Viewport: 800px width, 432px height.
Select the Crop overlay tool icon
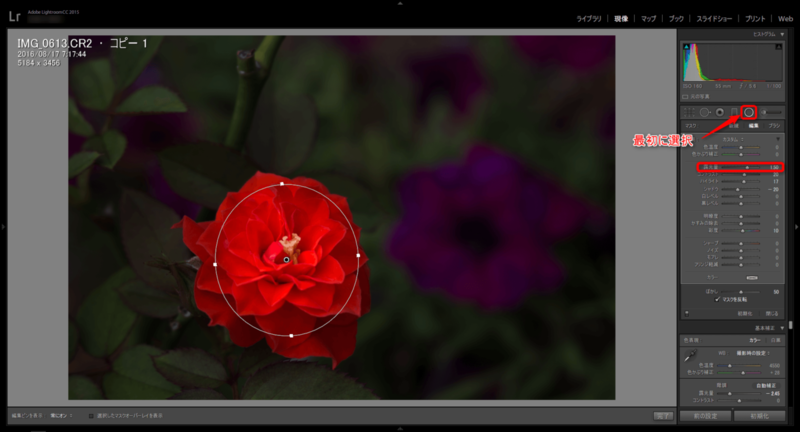coord(689,112)
